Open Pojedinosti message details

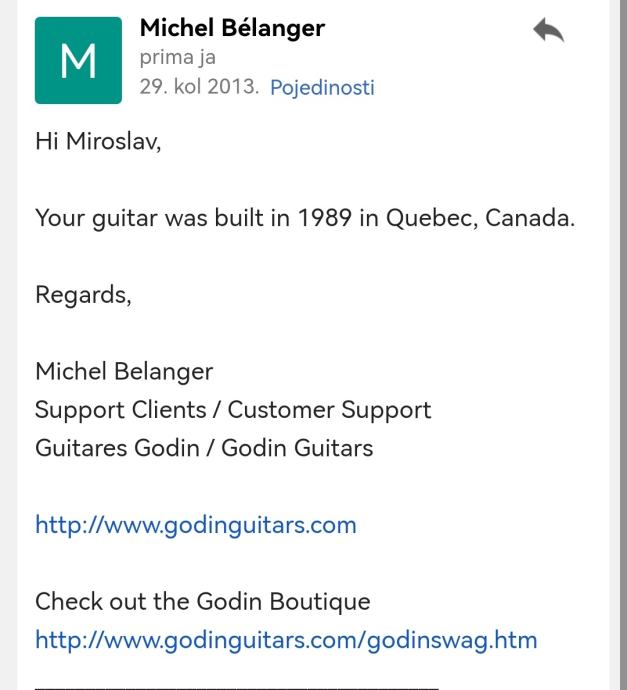pos(322,87)
